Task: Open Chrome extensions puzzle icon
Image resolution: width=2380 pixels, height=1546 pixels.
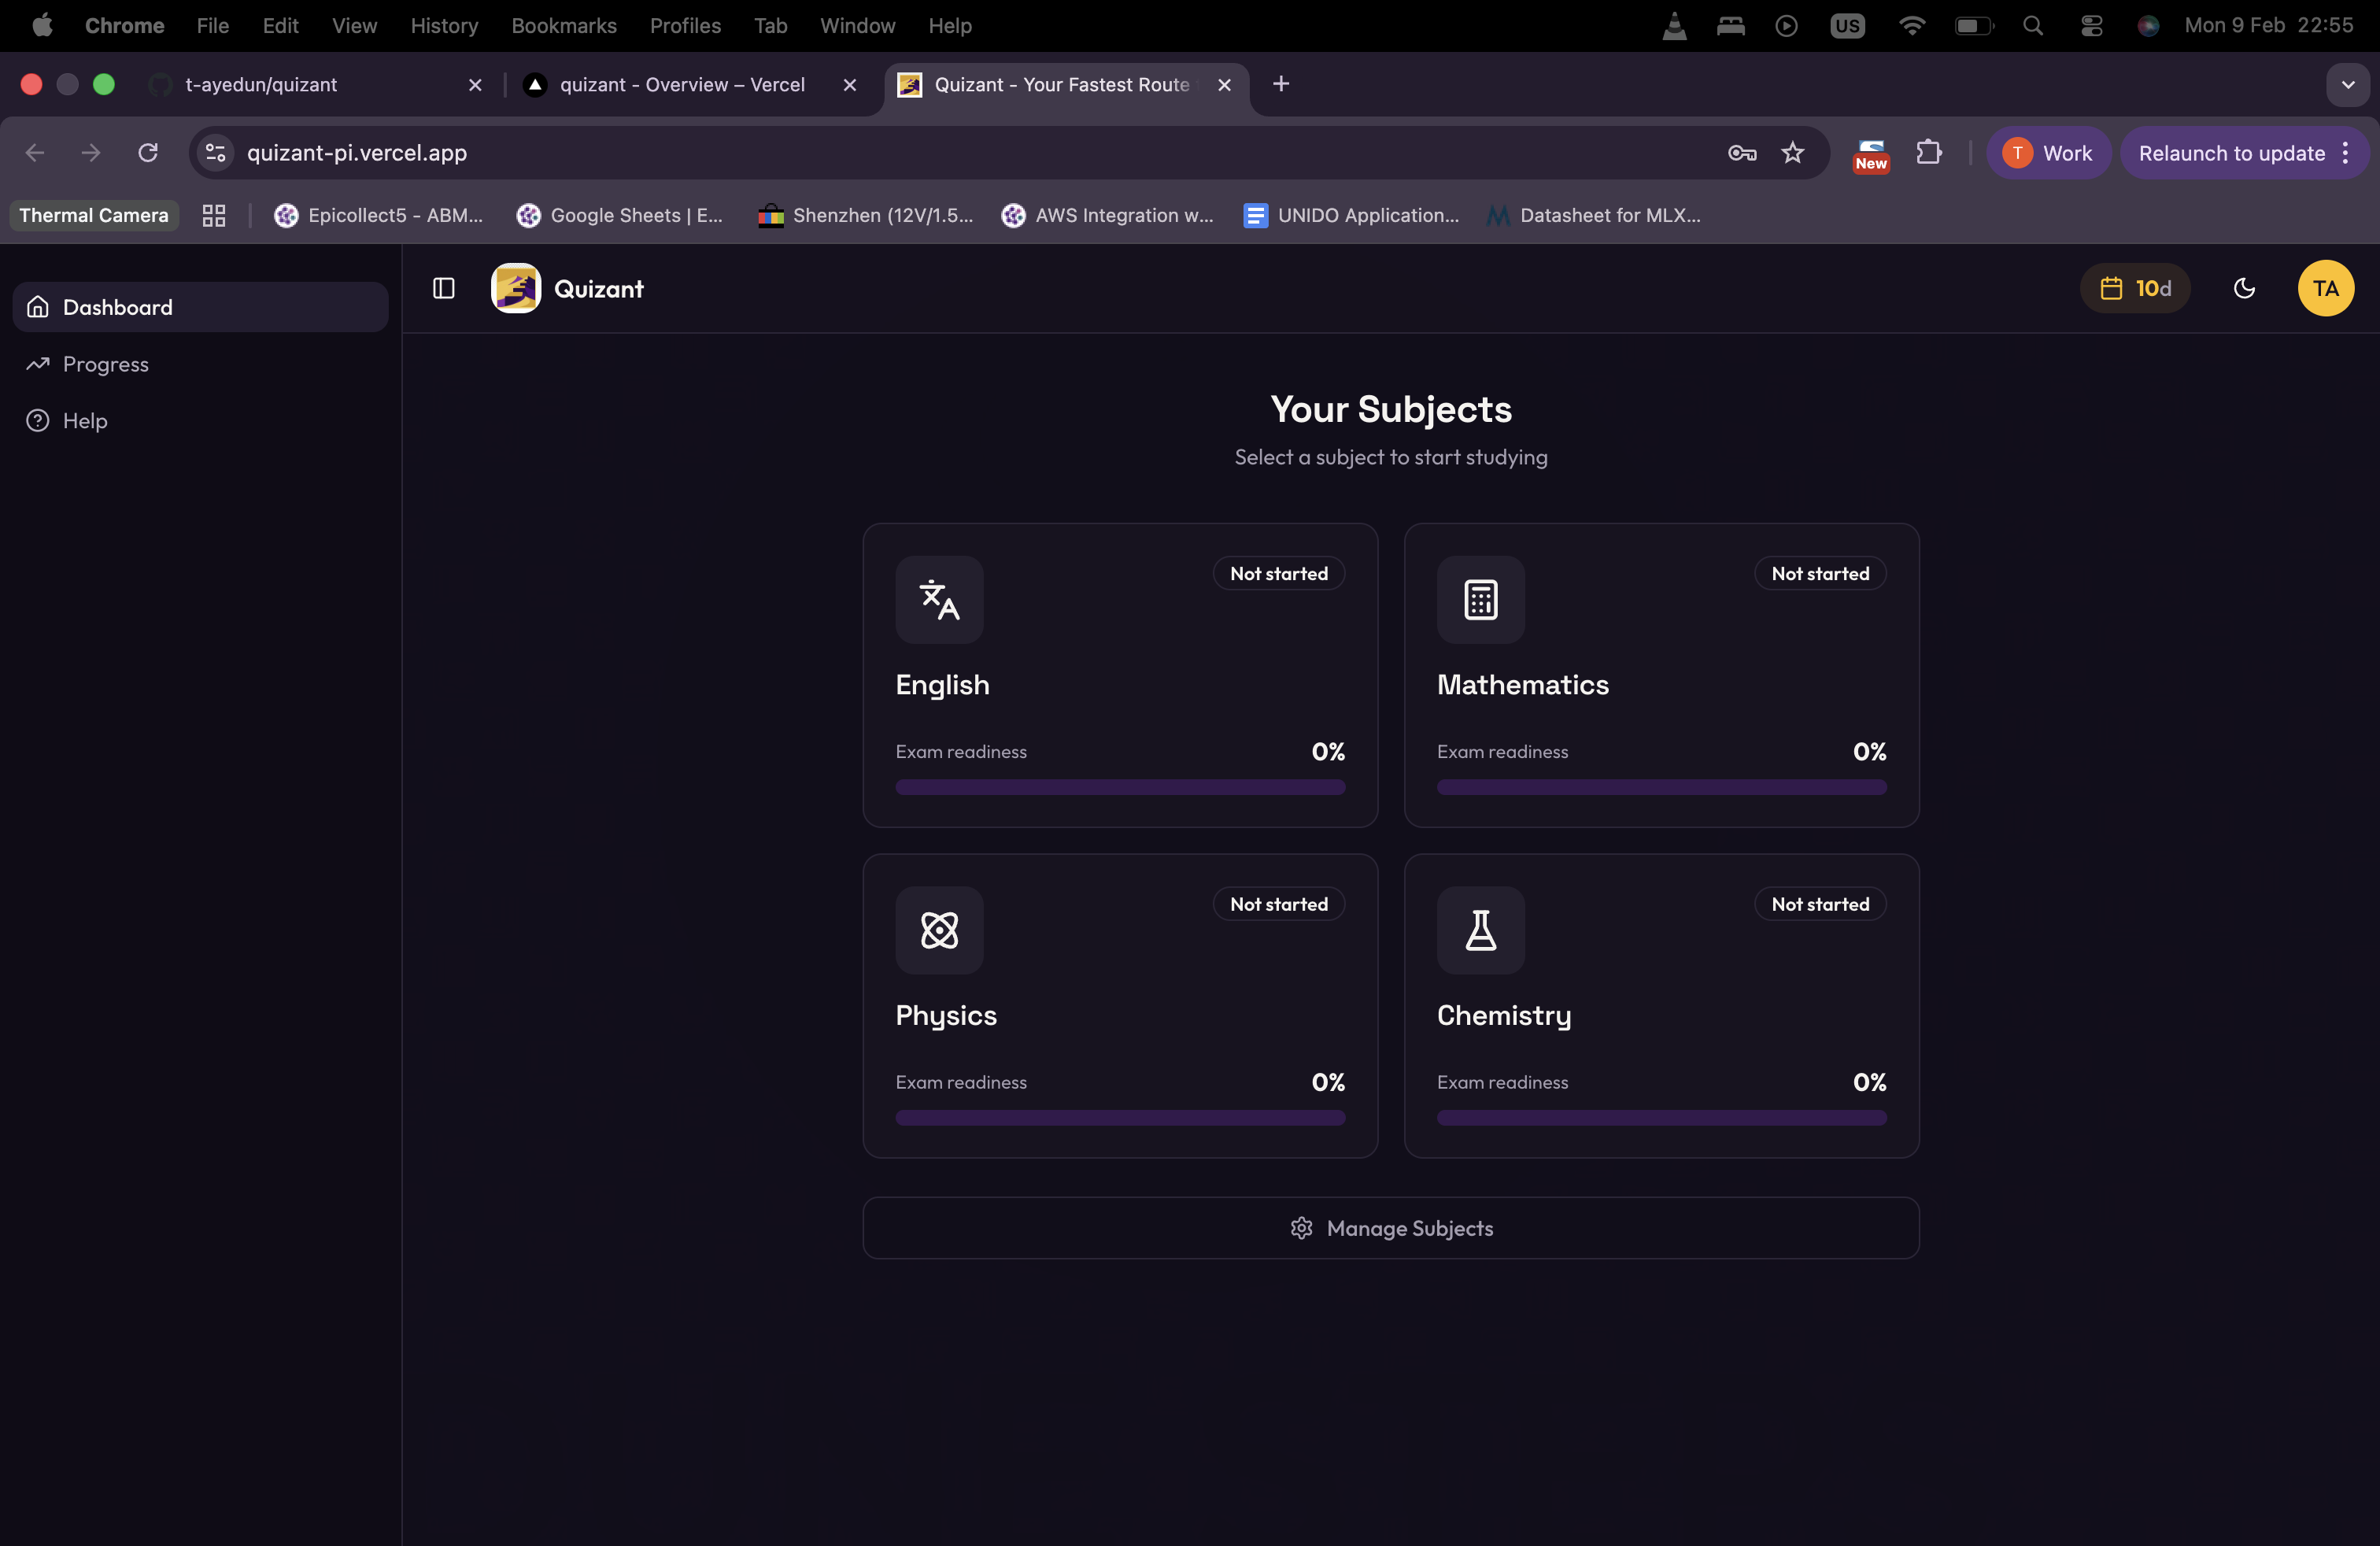Action: coord(1928,152)
